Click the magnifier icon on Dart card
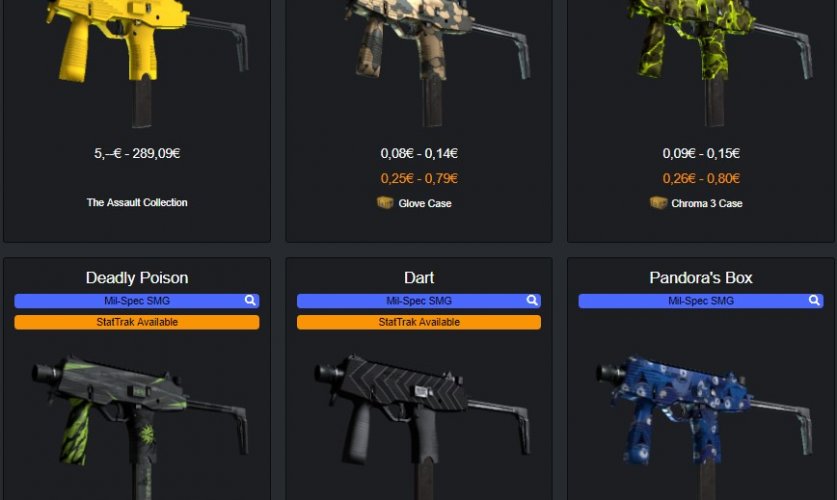837x500 pixels. click(x=532, y=300)
